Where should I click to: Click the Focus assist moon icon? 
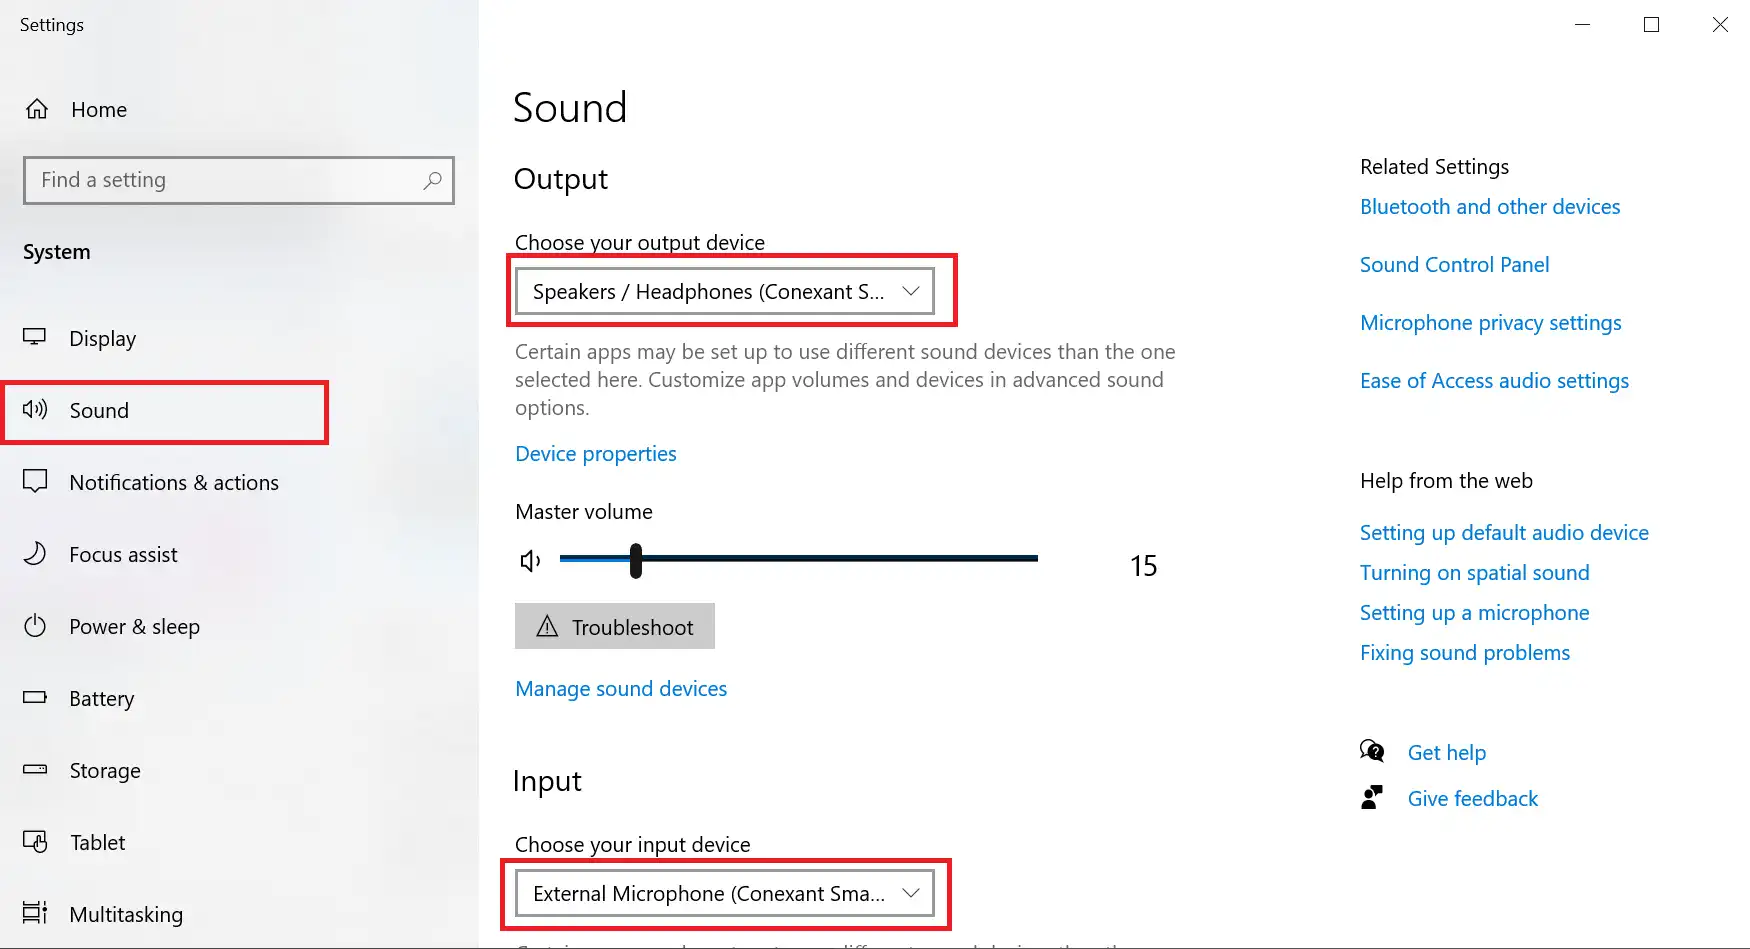35,554
